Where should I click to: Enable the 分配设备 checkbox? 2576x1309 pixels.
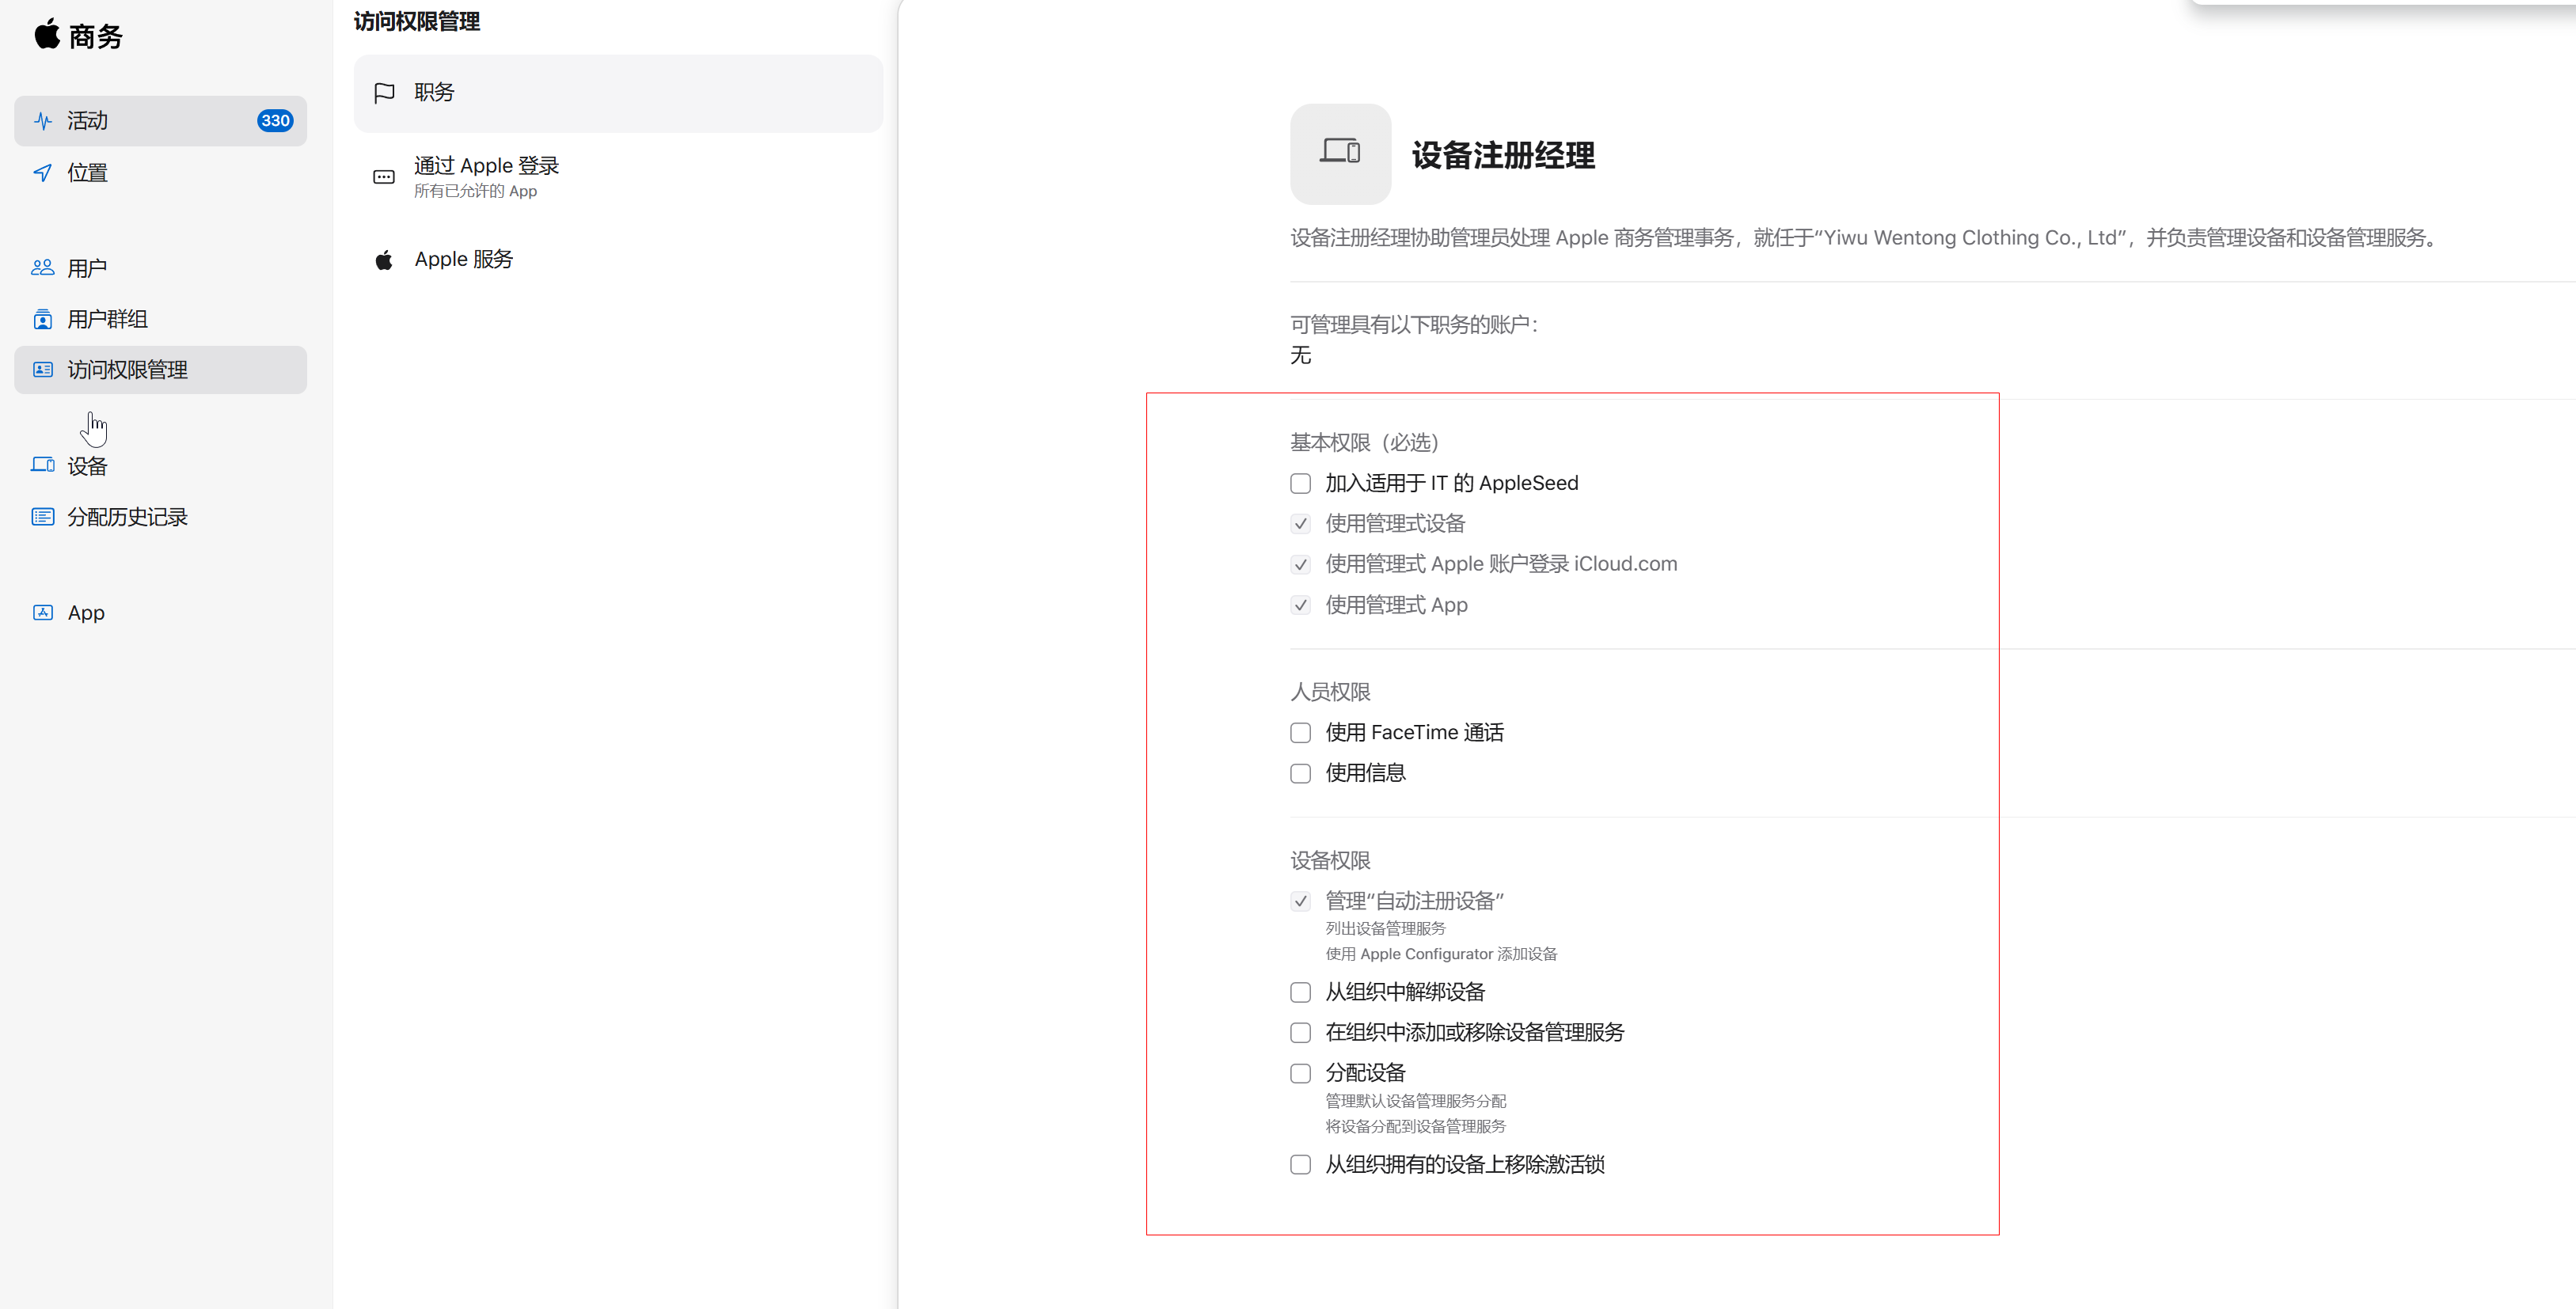coord(1300,1074)
